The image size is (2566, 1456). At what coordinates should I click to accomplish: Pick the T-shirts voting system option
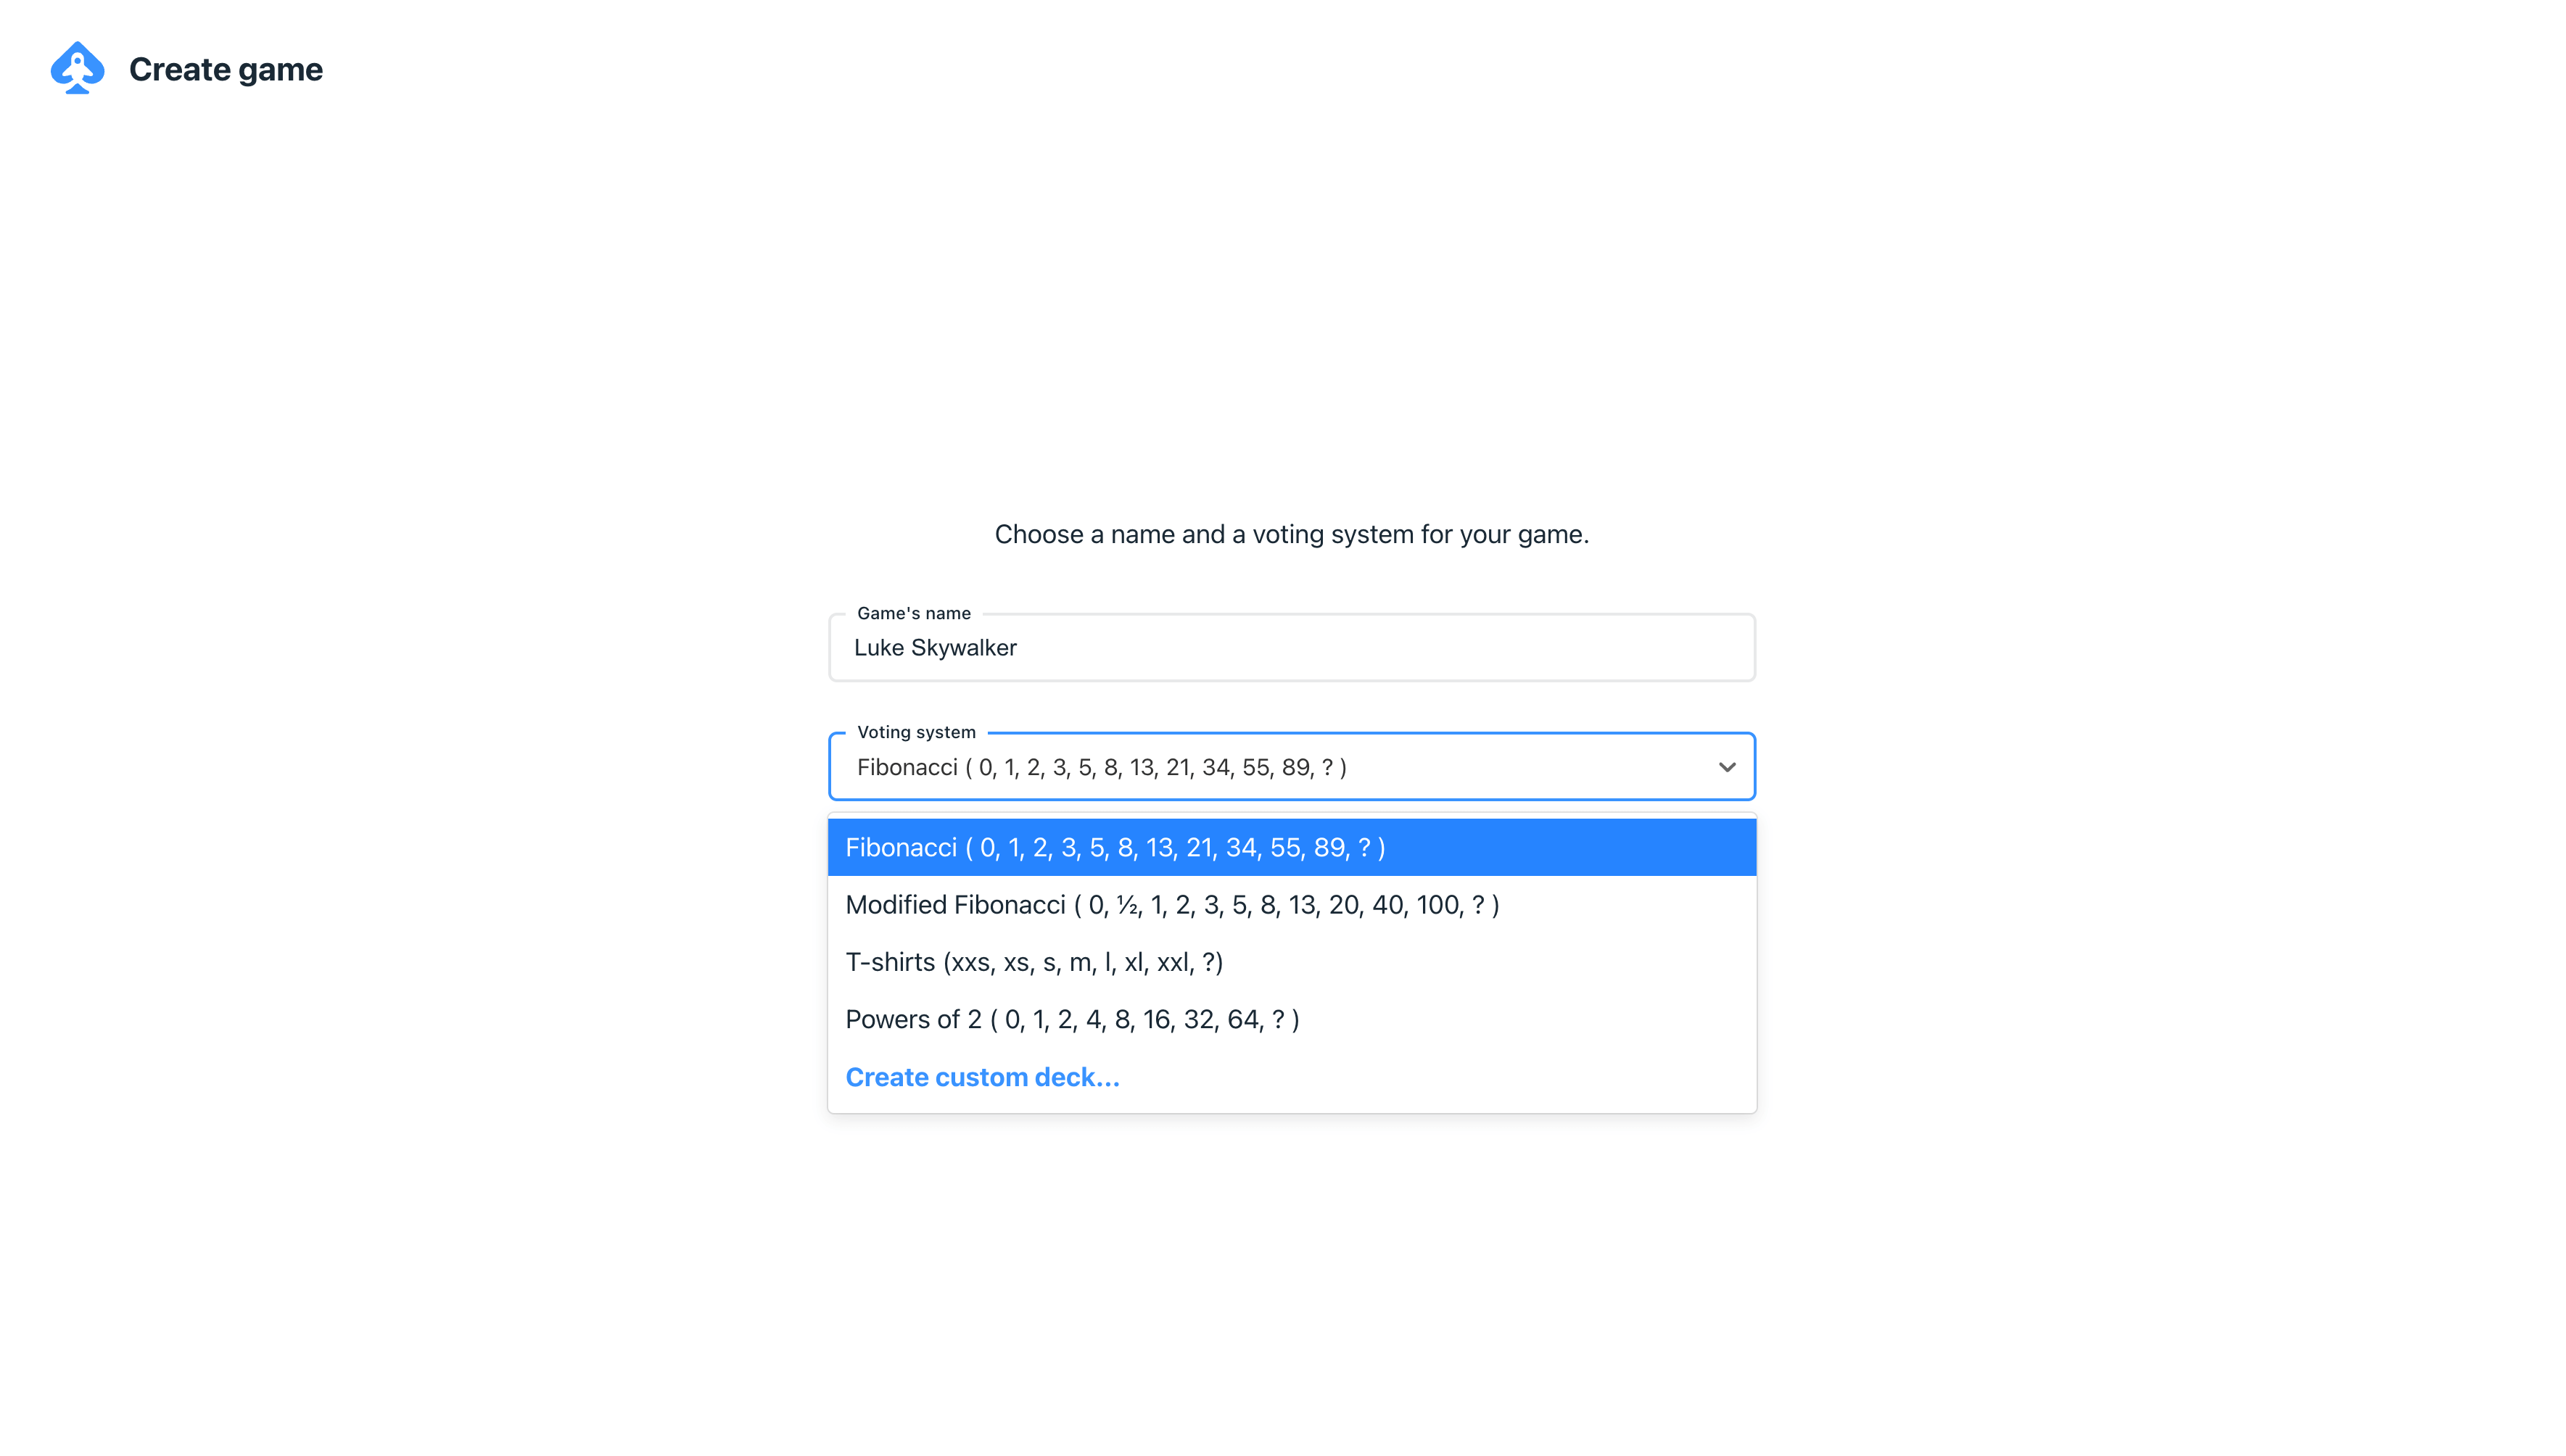1033,962
